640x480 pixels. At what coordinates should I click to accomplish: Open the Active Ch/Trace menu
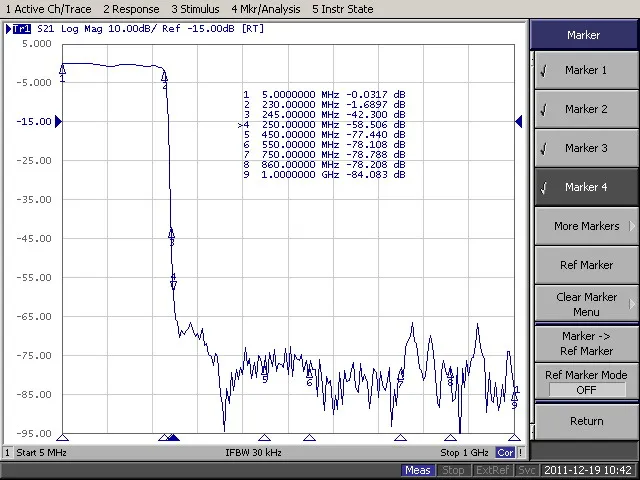pos(48,9)
